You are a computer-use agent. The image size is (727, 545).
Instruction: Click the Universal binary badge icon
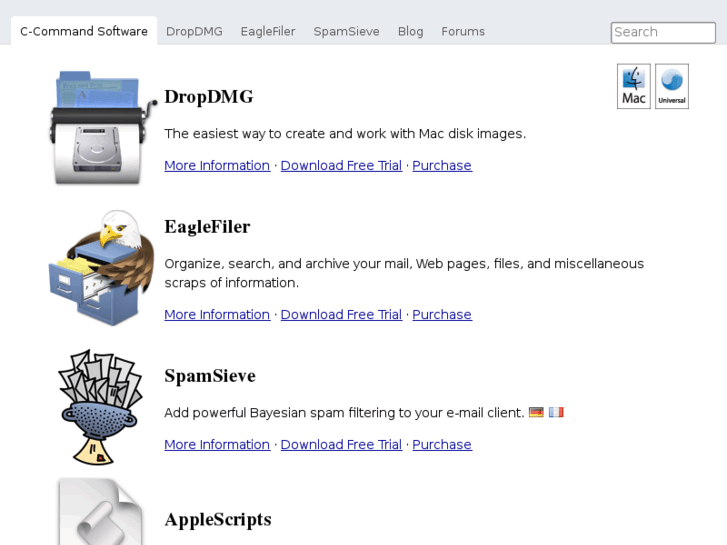tap(672, 86)
